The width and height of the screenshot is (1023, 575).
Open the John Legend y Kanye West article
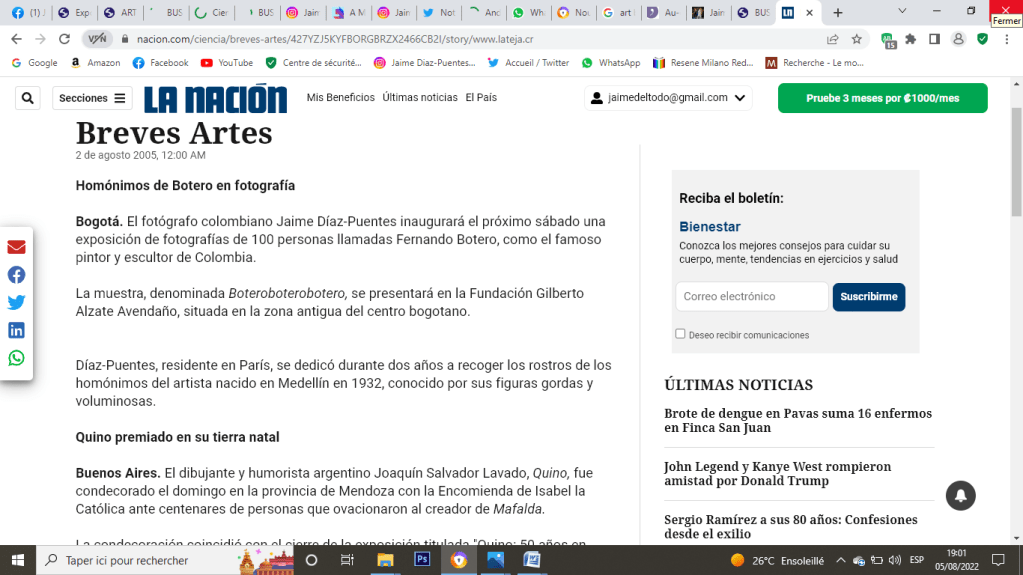777,474
